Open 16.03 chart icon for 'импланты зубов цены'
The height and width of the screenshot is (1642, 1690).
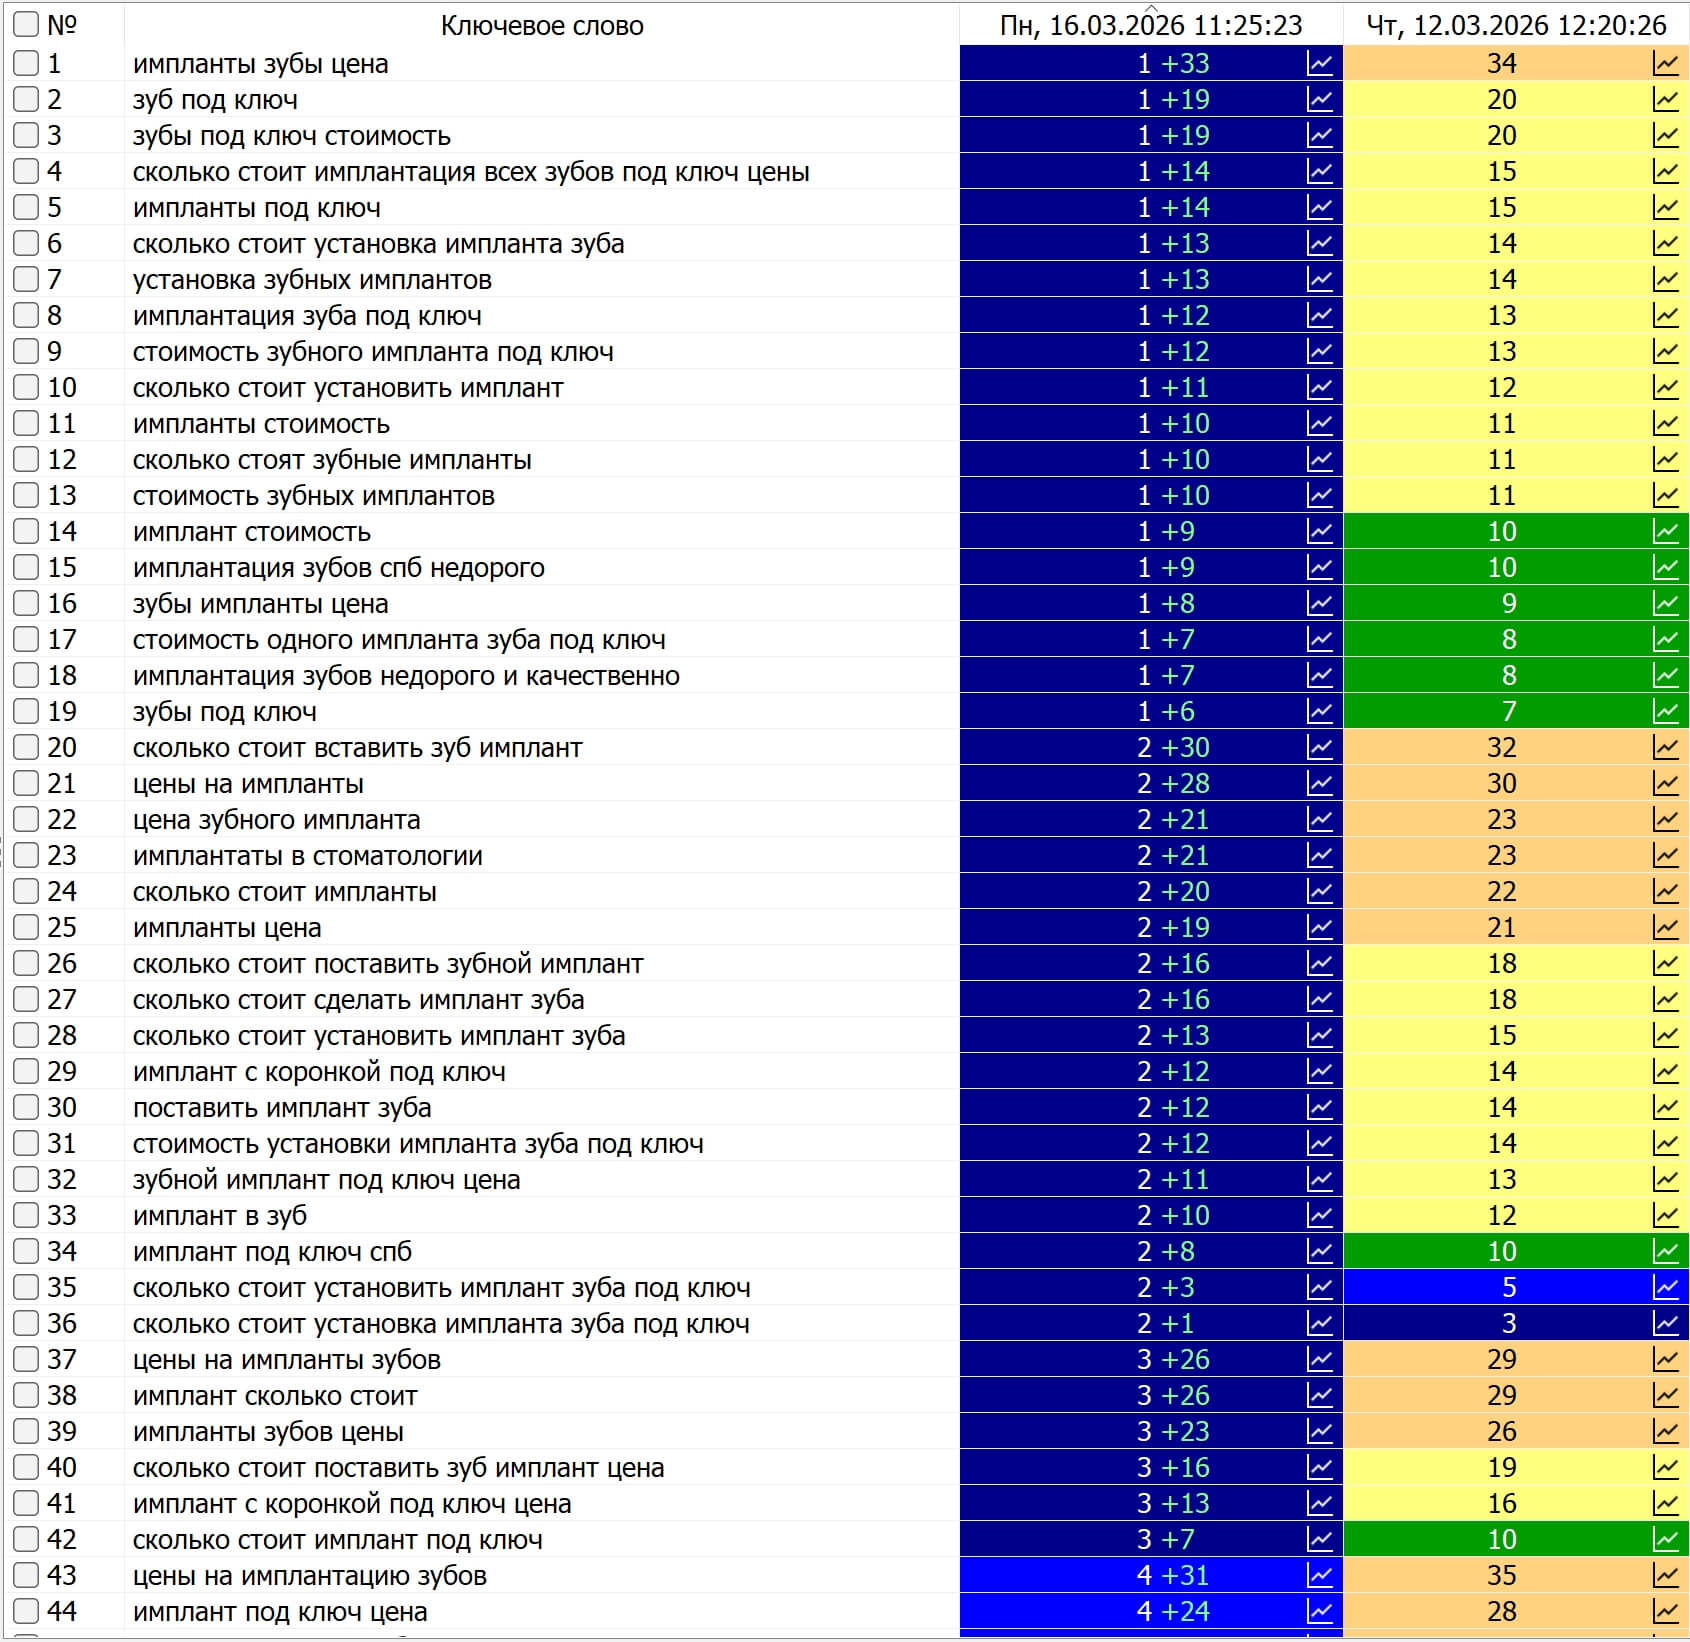[x=1320, y=1432]
